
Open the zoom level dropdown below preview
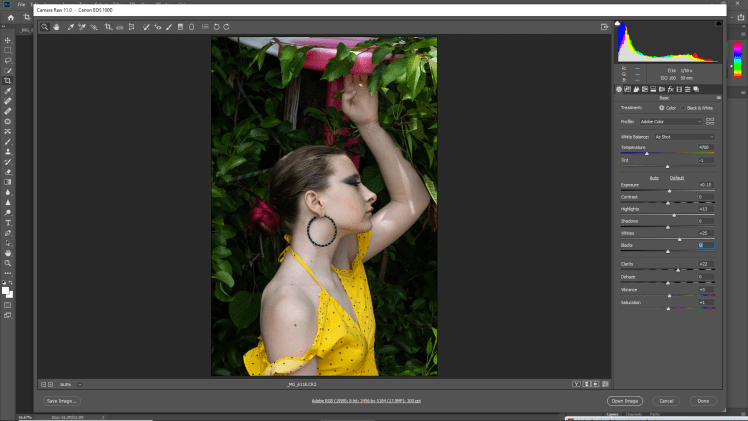click(x=70, y=384)
